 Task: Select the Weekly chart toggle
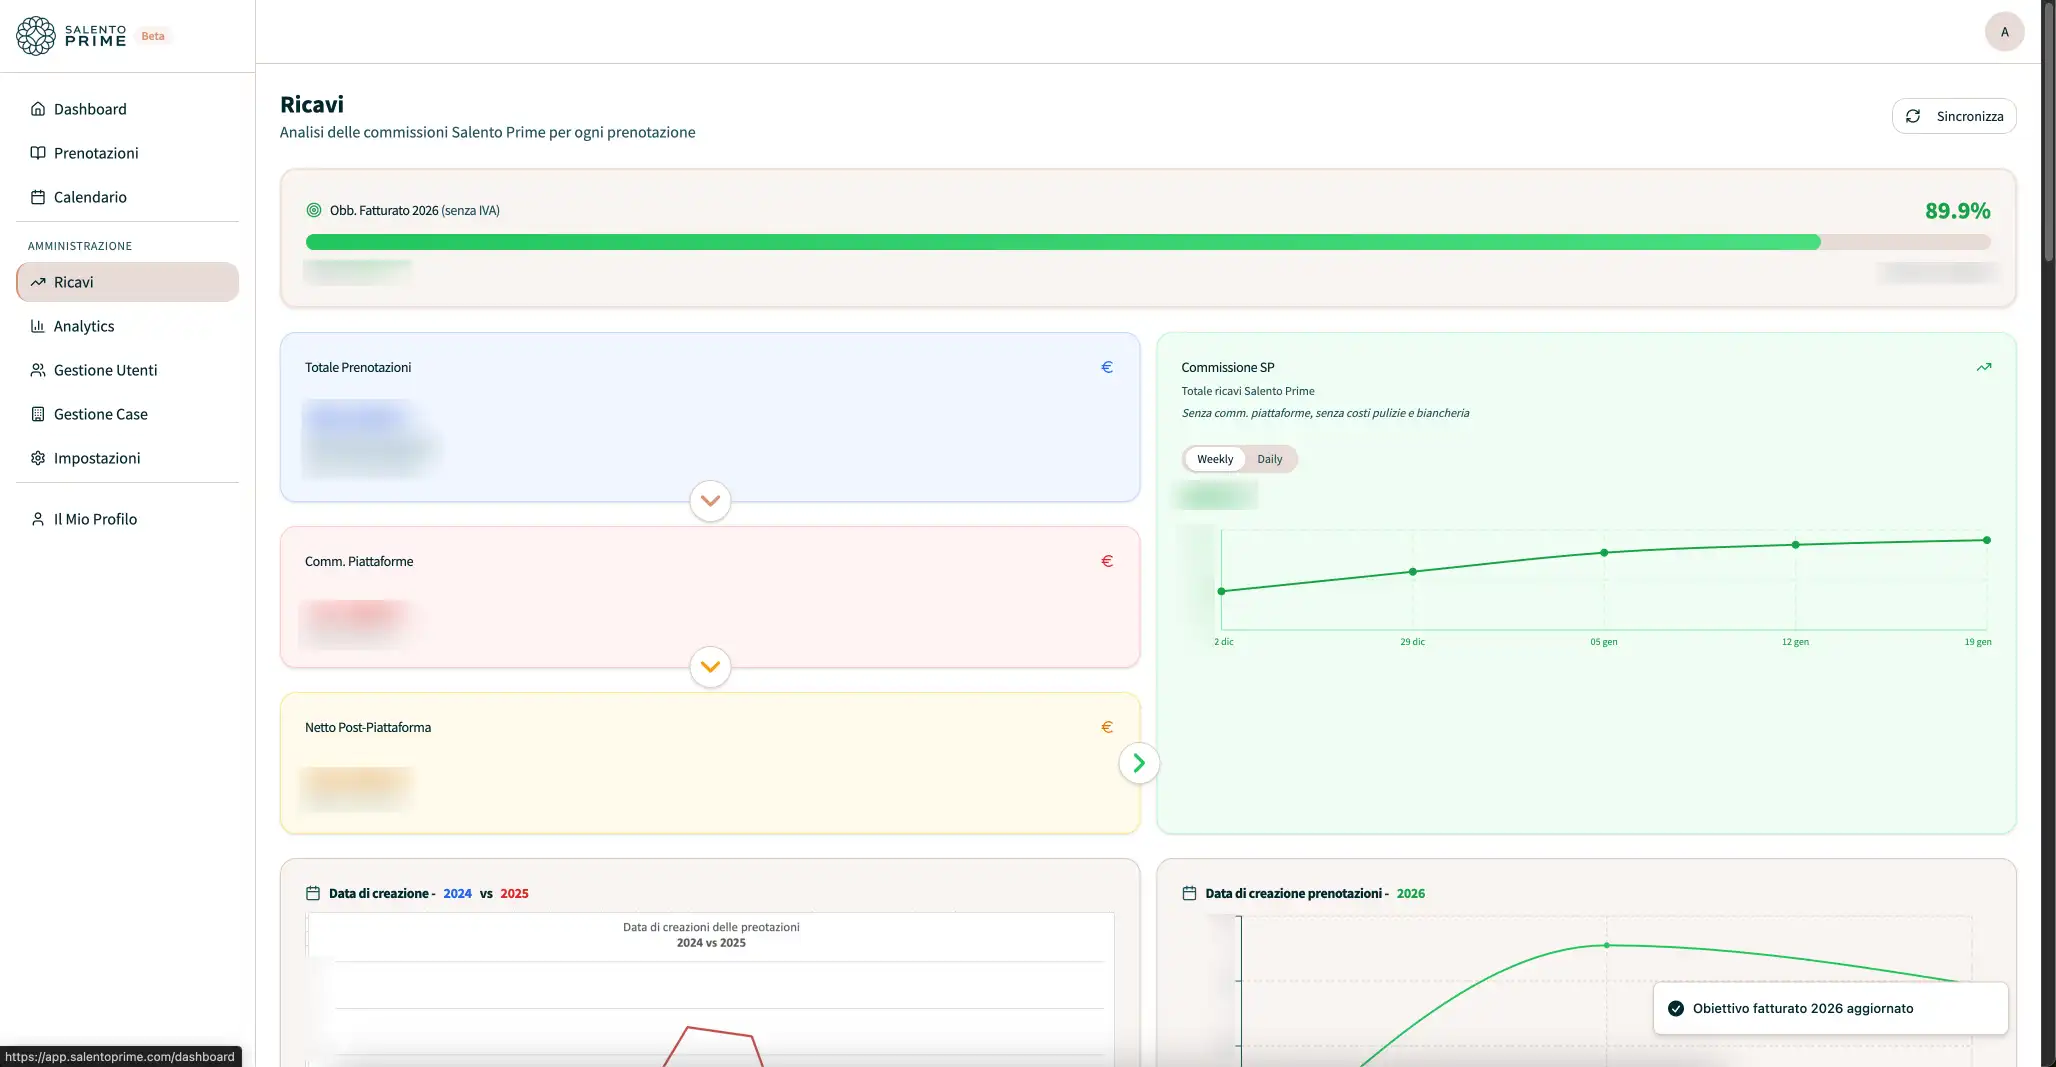click(x=1214, y=459)
